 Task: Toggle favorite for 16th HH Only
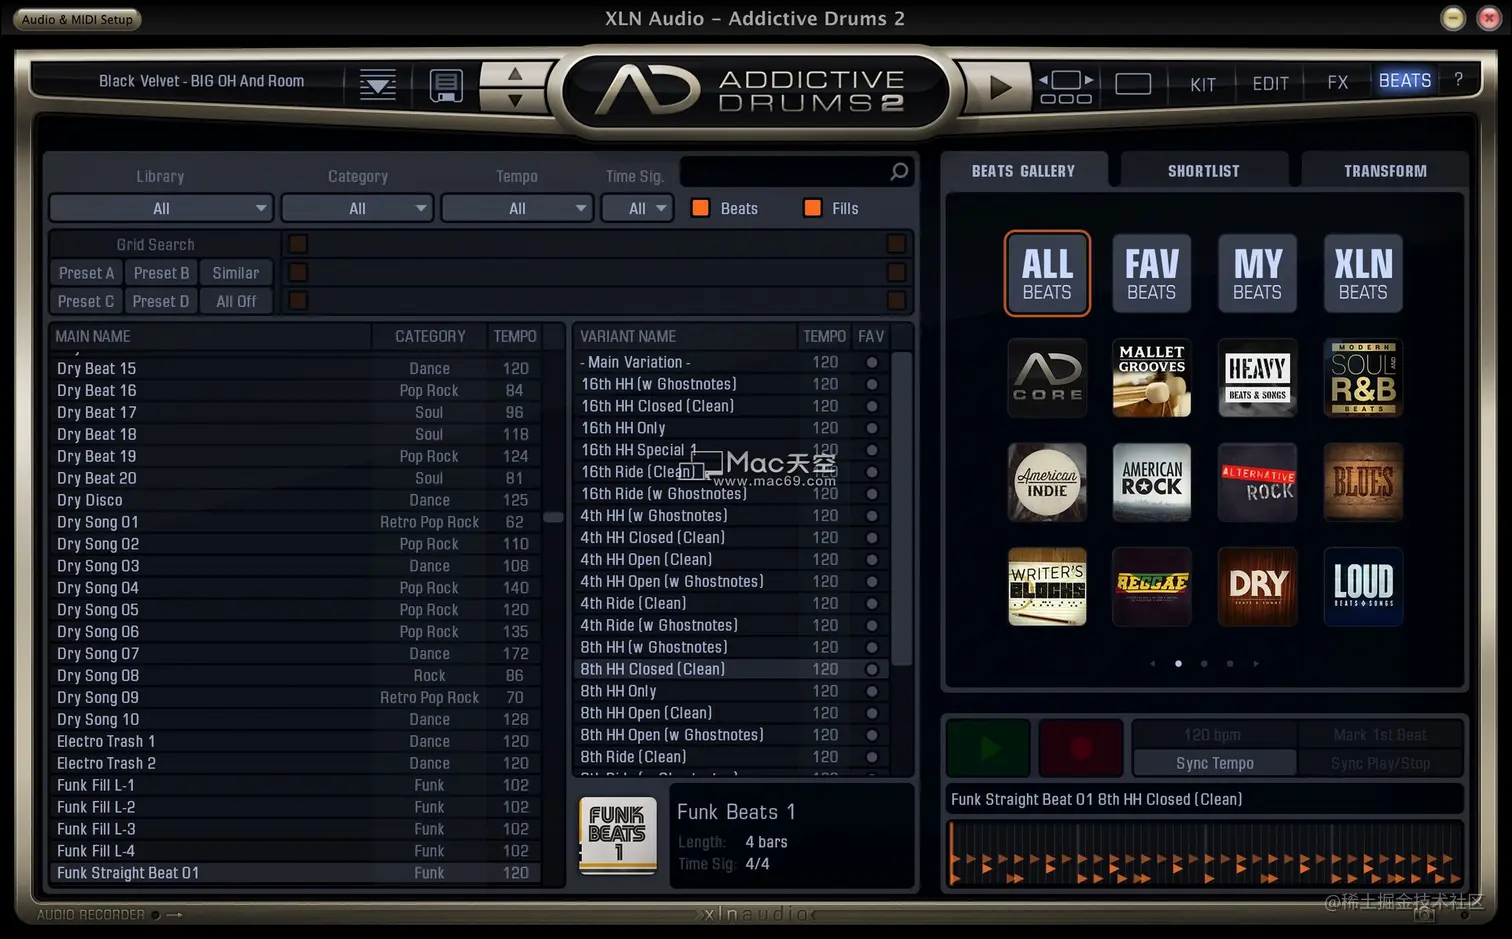click(x=872, y=428)
